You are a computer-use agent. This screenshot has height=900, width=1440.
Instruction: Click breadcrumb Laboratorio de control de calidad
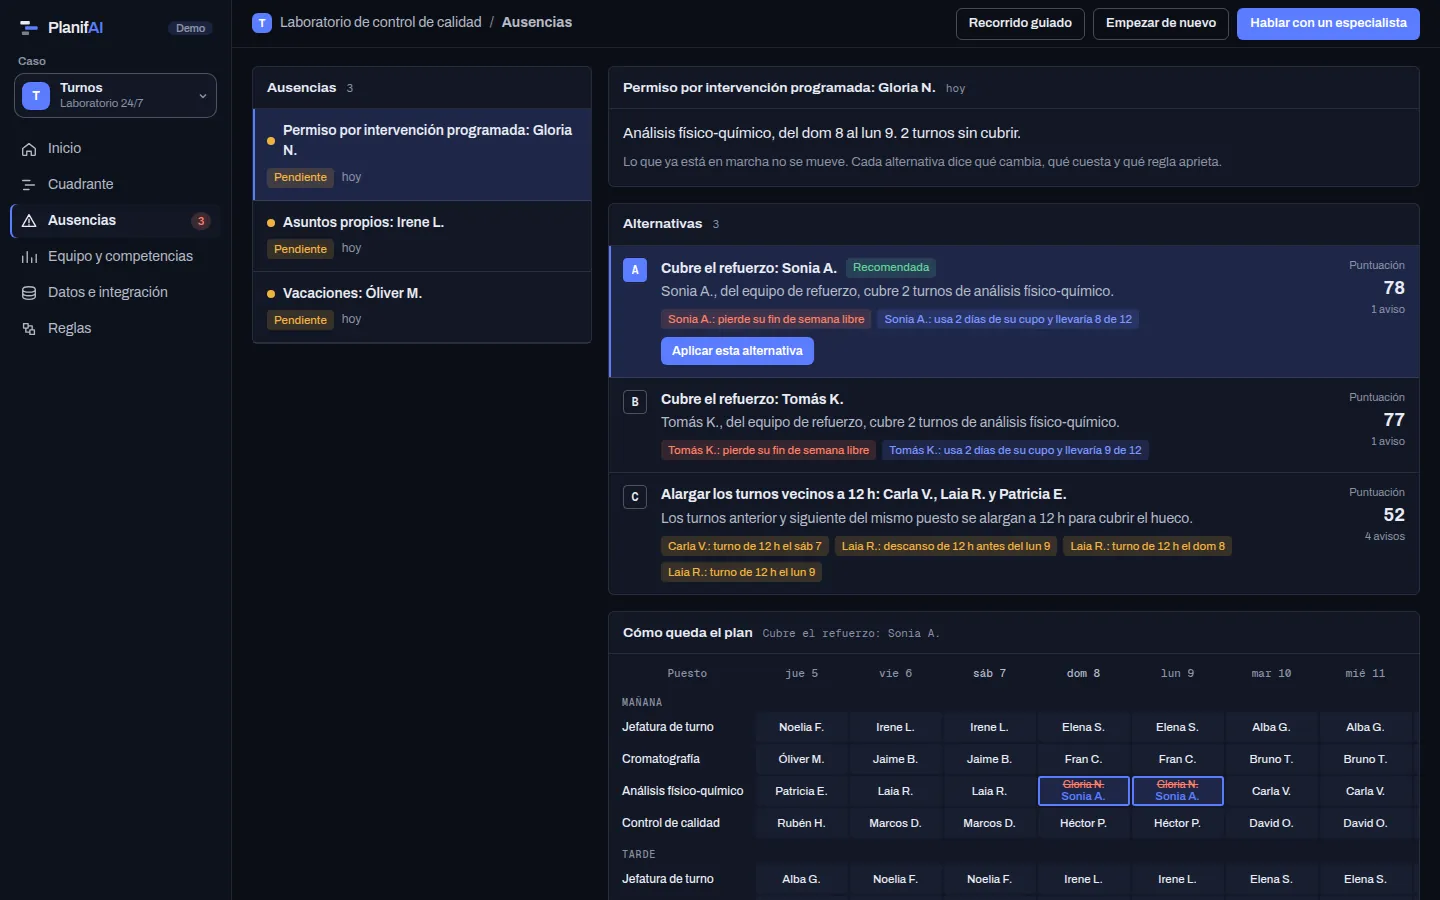pos(381,22)
